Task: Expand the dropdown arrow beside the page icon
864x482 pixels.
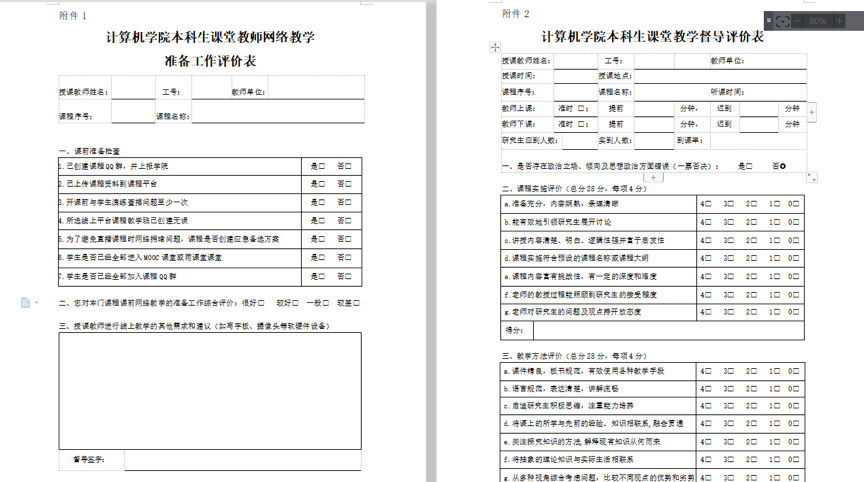Action: click(x=36, y=303)
